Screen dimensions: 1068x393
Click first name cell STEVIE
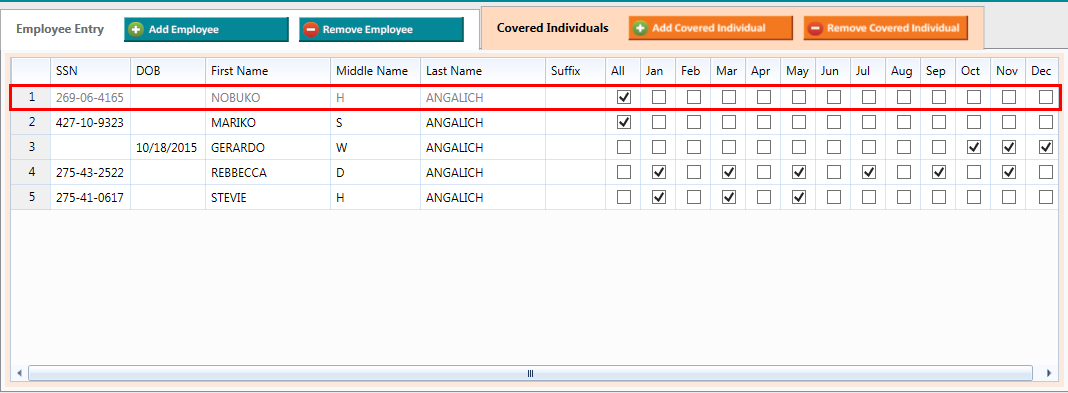click(268, 197)
